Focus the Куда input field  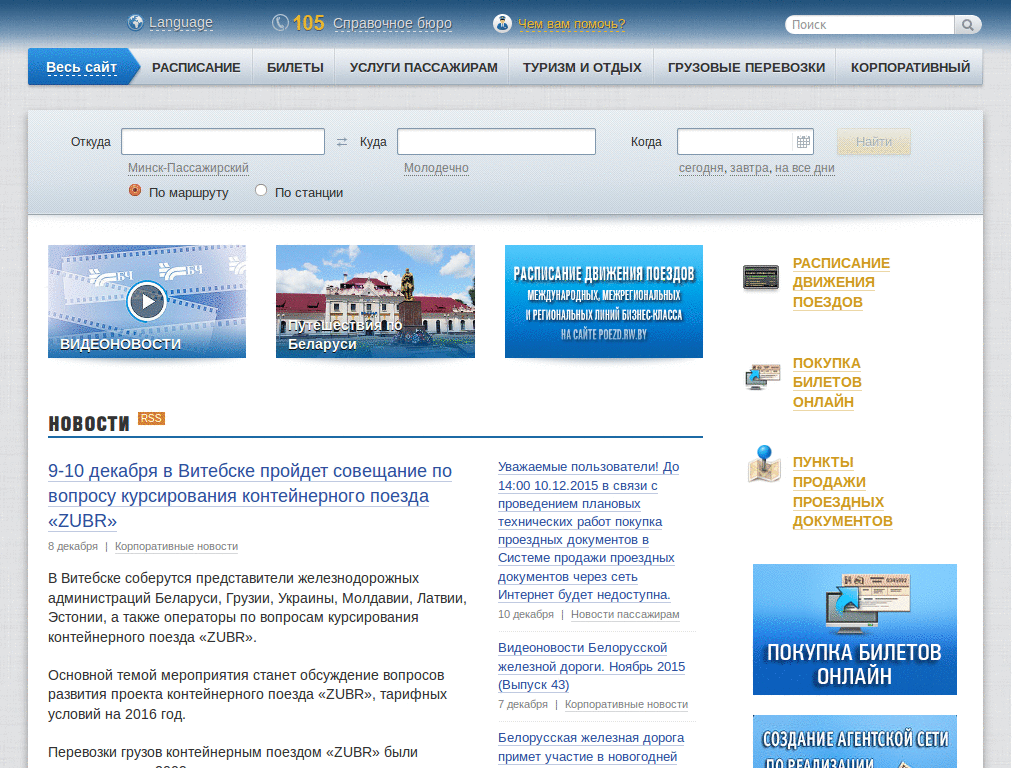496,142
